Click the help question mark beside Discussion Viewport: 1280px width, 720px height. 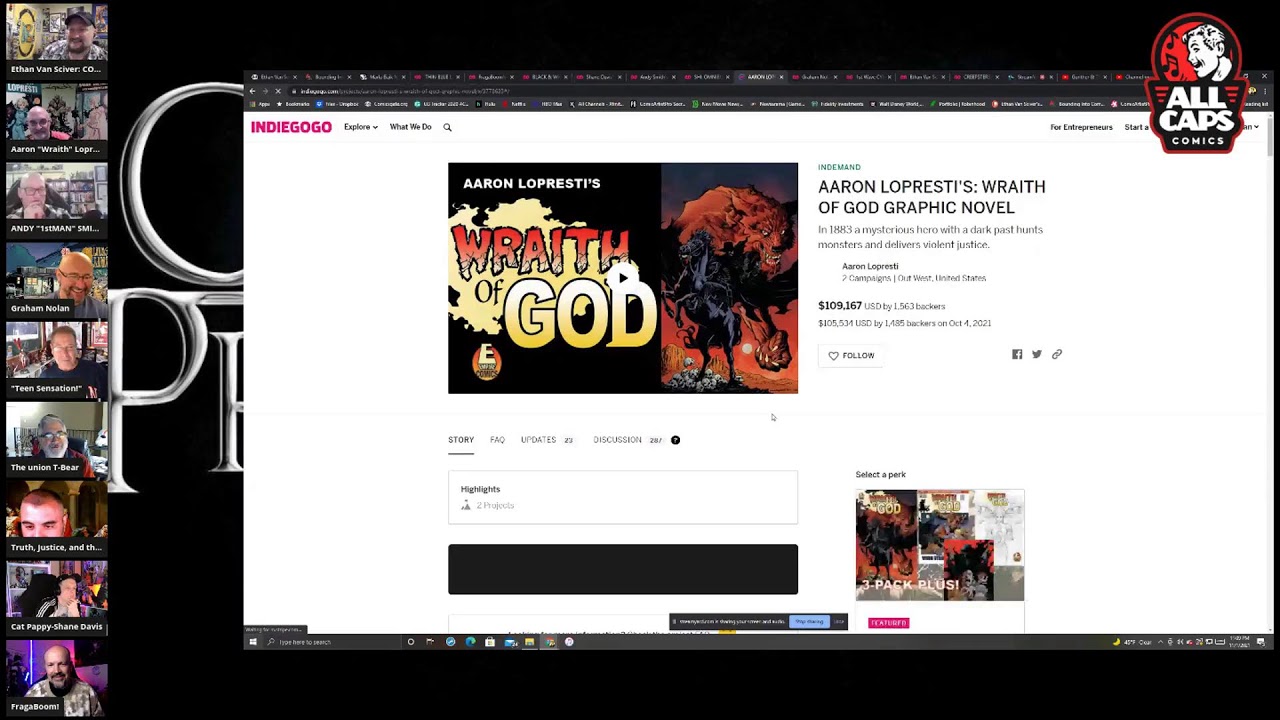click(675, 440)
